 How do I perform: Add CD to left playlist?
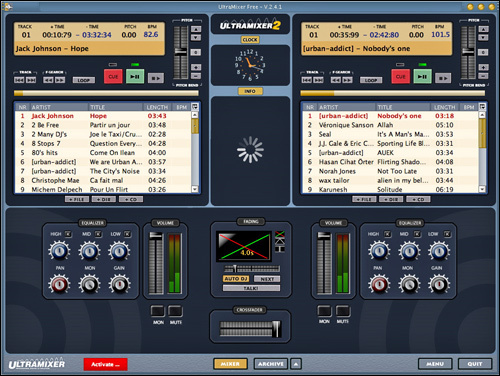131,199
